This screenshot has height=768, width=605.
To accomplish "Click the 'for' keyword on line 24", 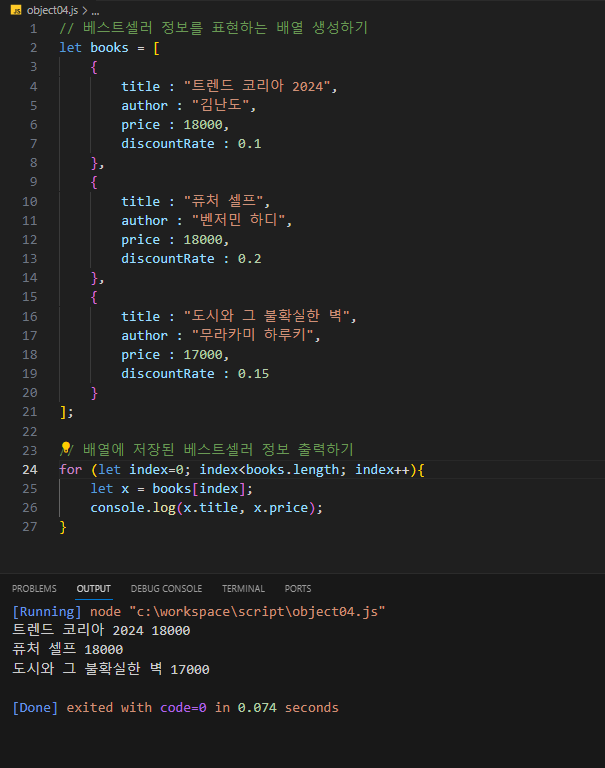I will [x=71, y=470].
